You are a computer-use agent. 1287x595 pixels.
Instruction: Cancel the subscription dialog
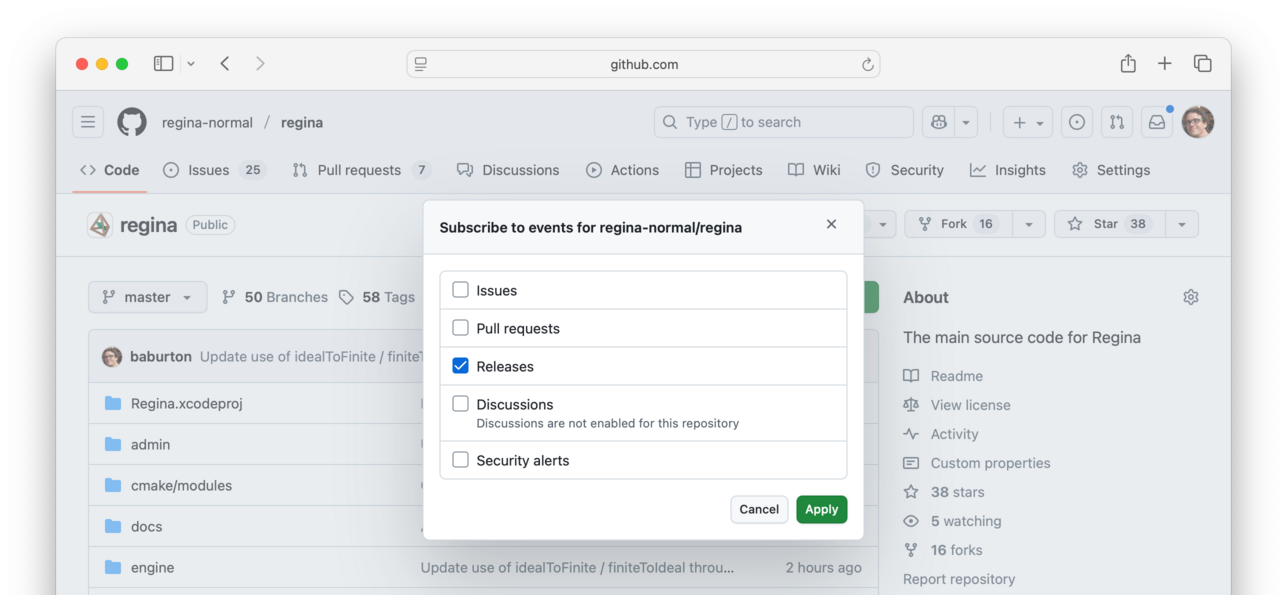coord(759,509)
